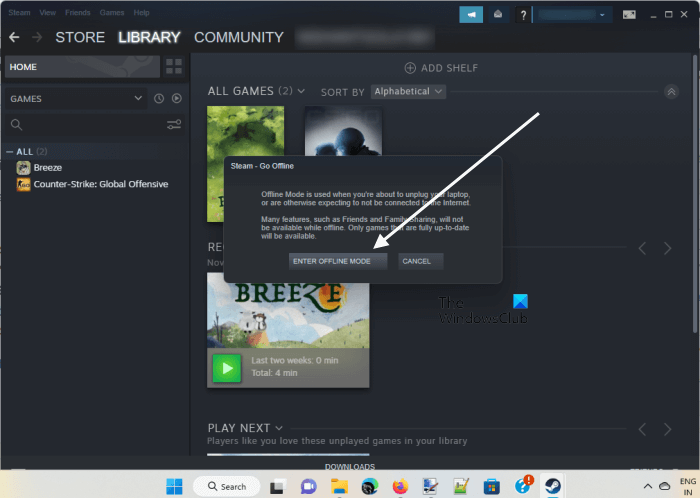Open the account name dropdown

pyautogui.click(x=573, y=15)
